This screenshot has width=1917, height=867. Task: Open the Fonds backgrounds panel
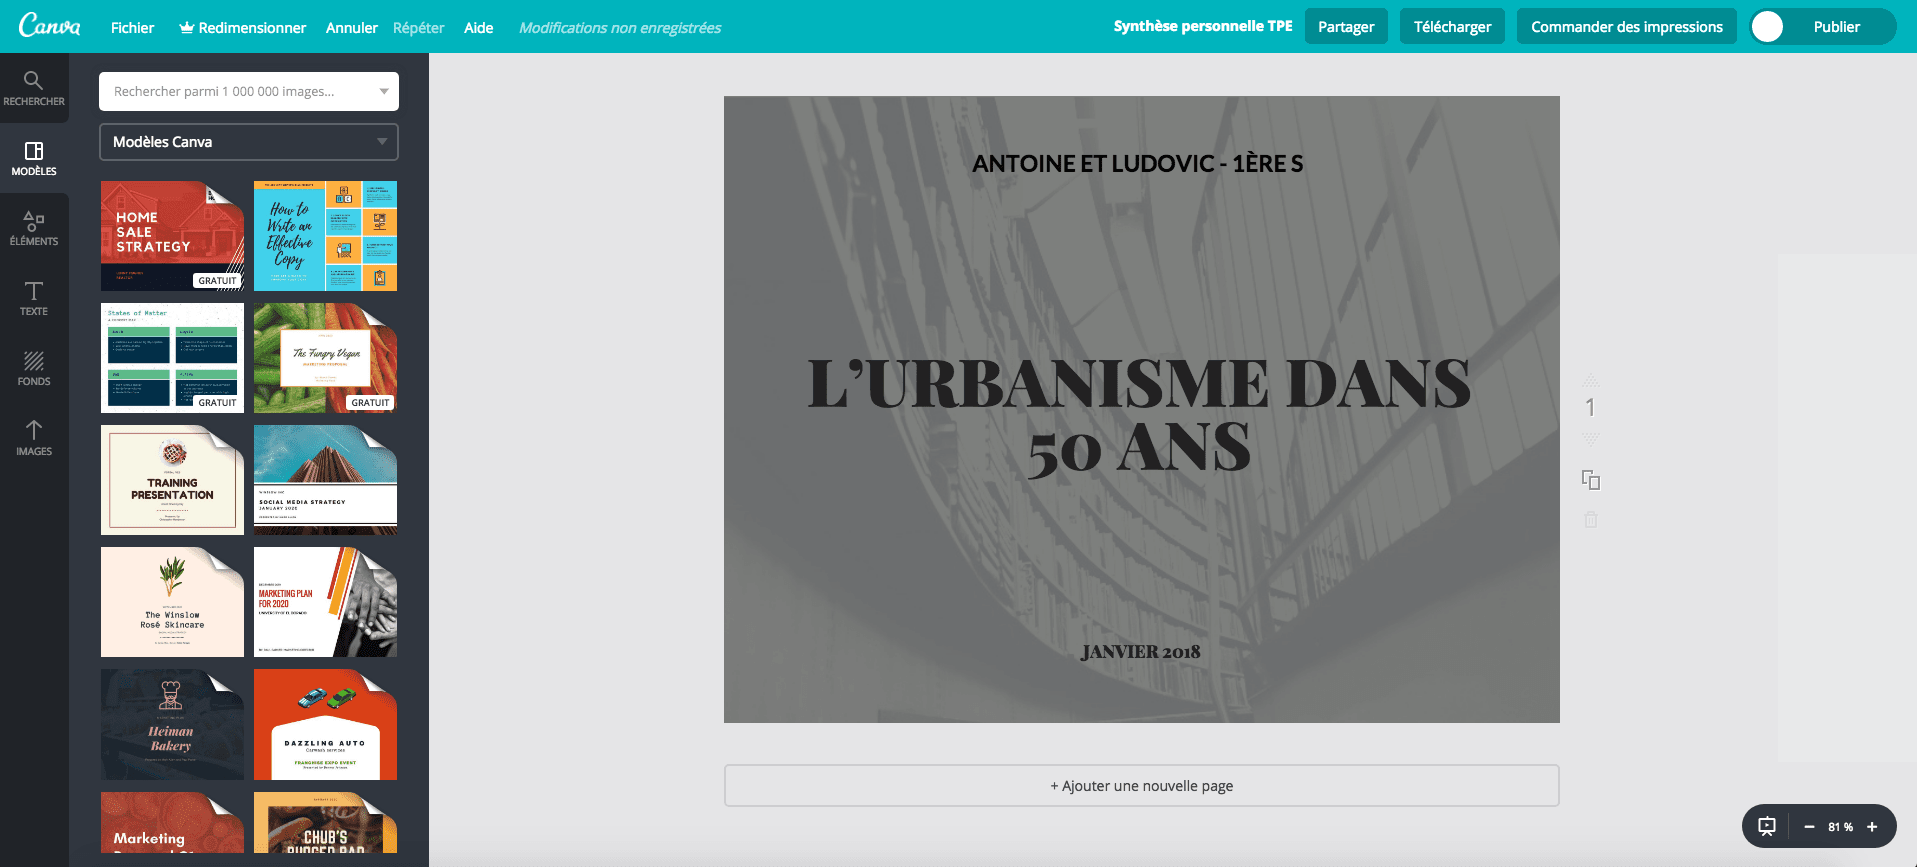[x=34, y=369]
